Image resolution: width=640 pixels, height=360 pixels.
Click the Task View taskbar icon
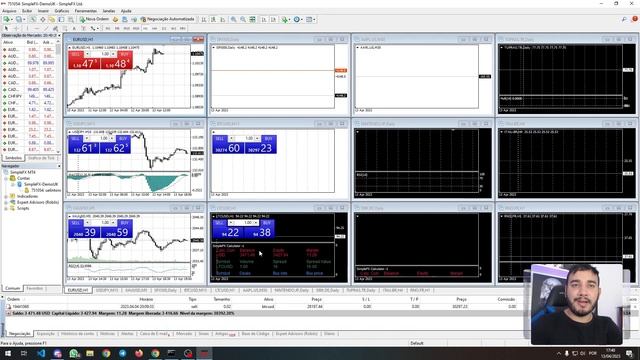coord(24,353)
